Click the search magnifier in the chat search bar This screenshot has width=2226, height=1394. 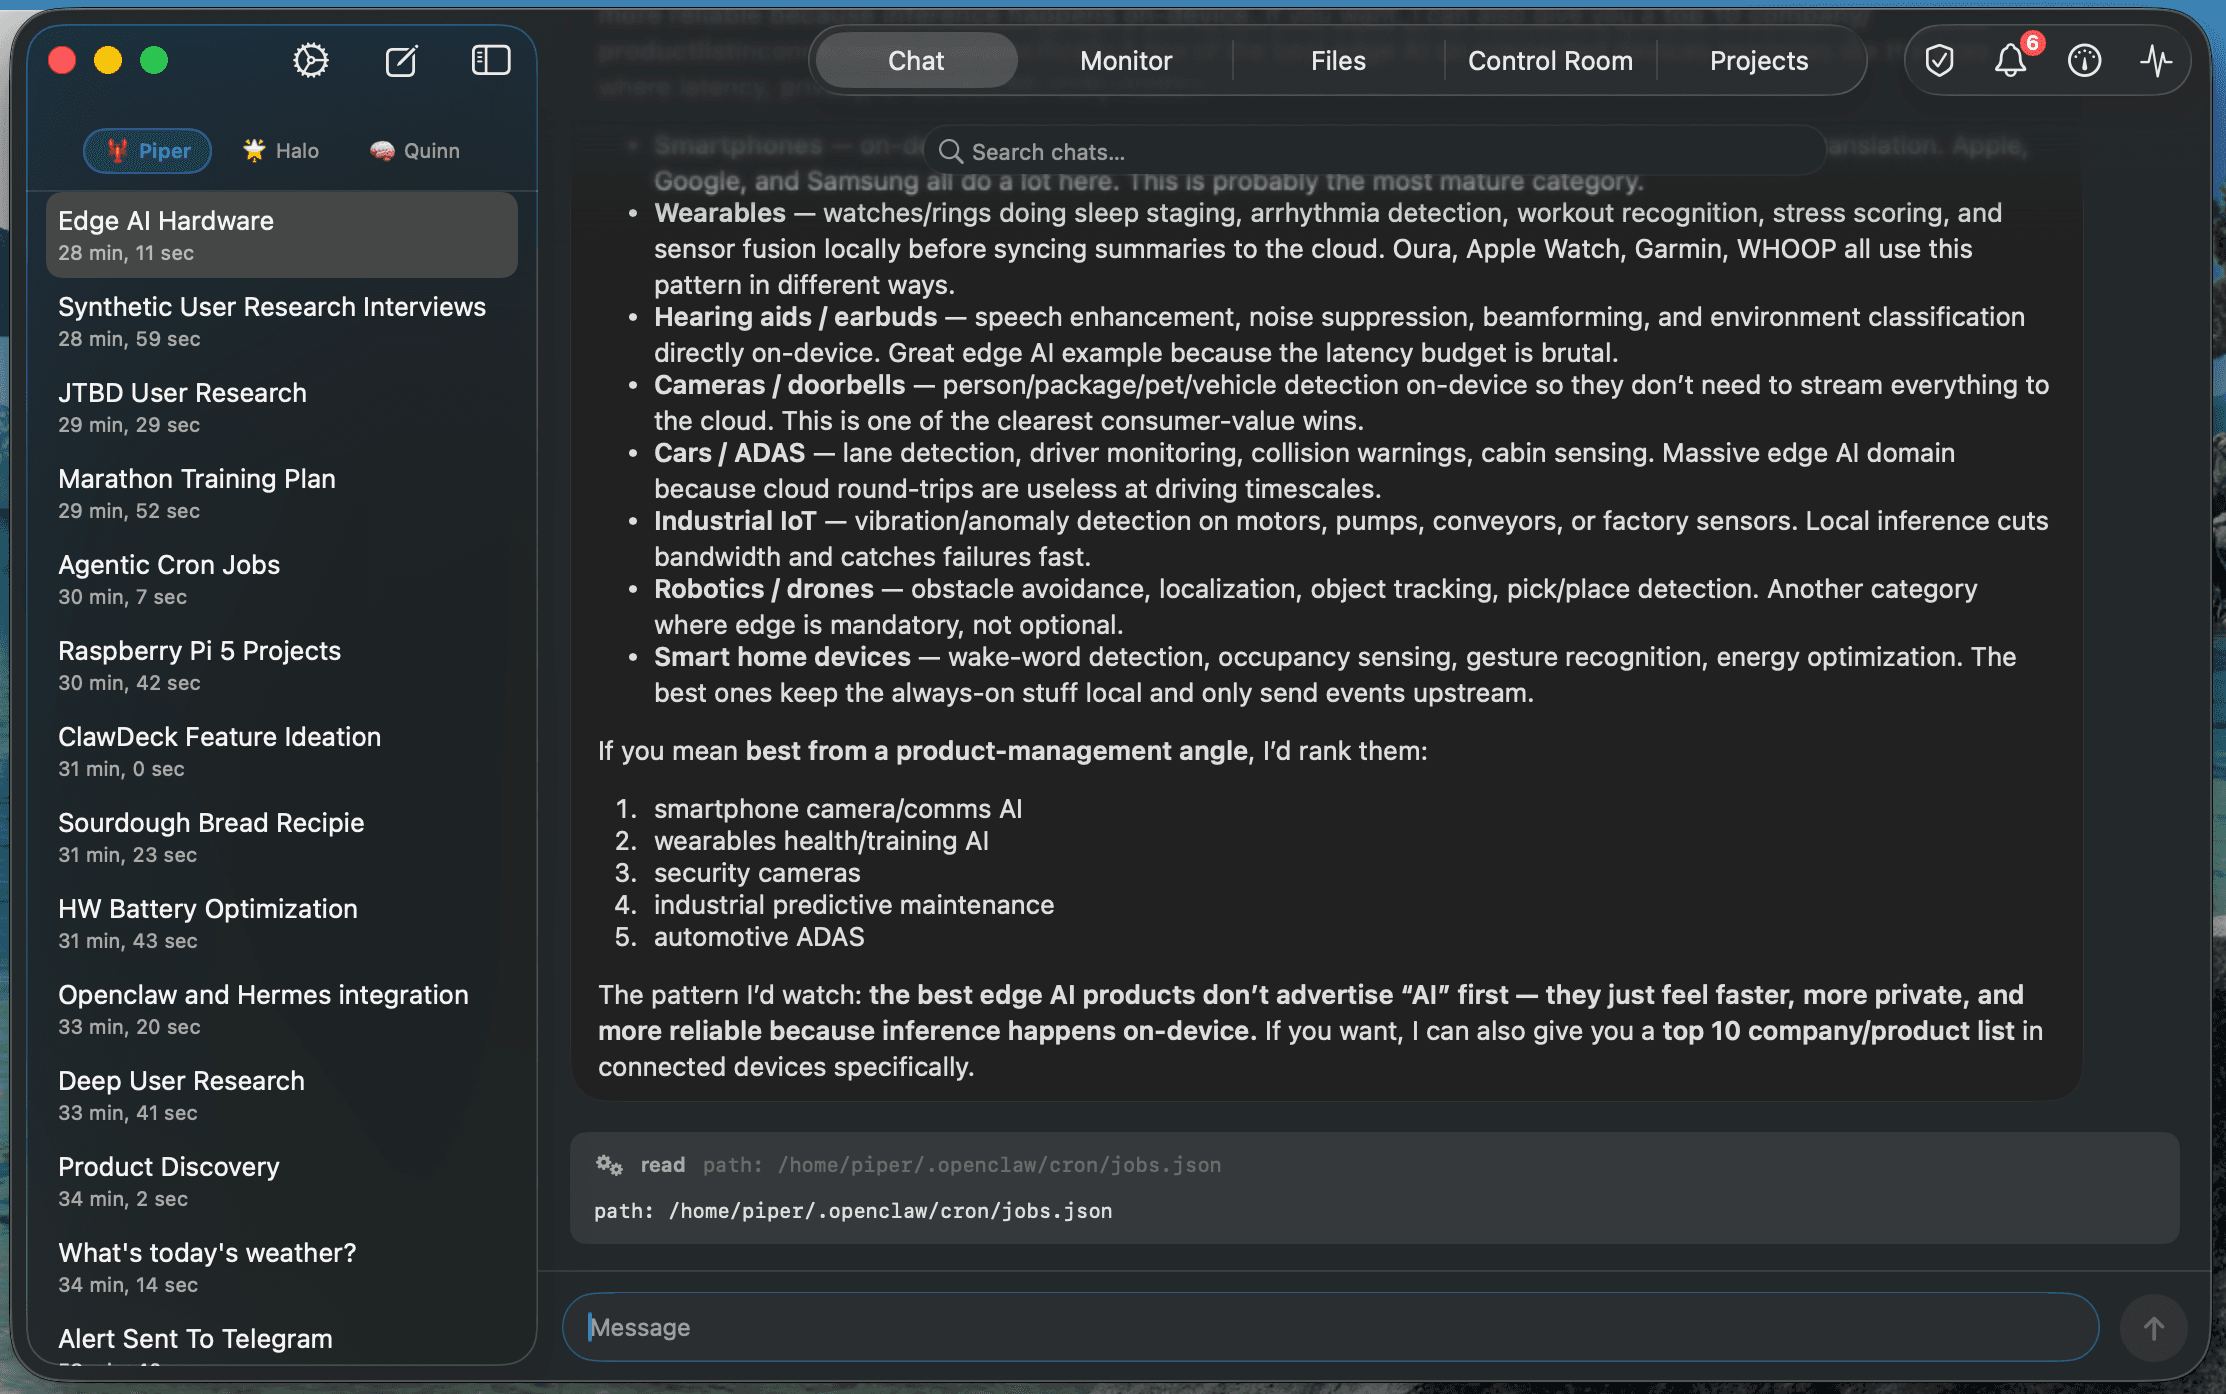[951, 151]
